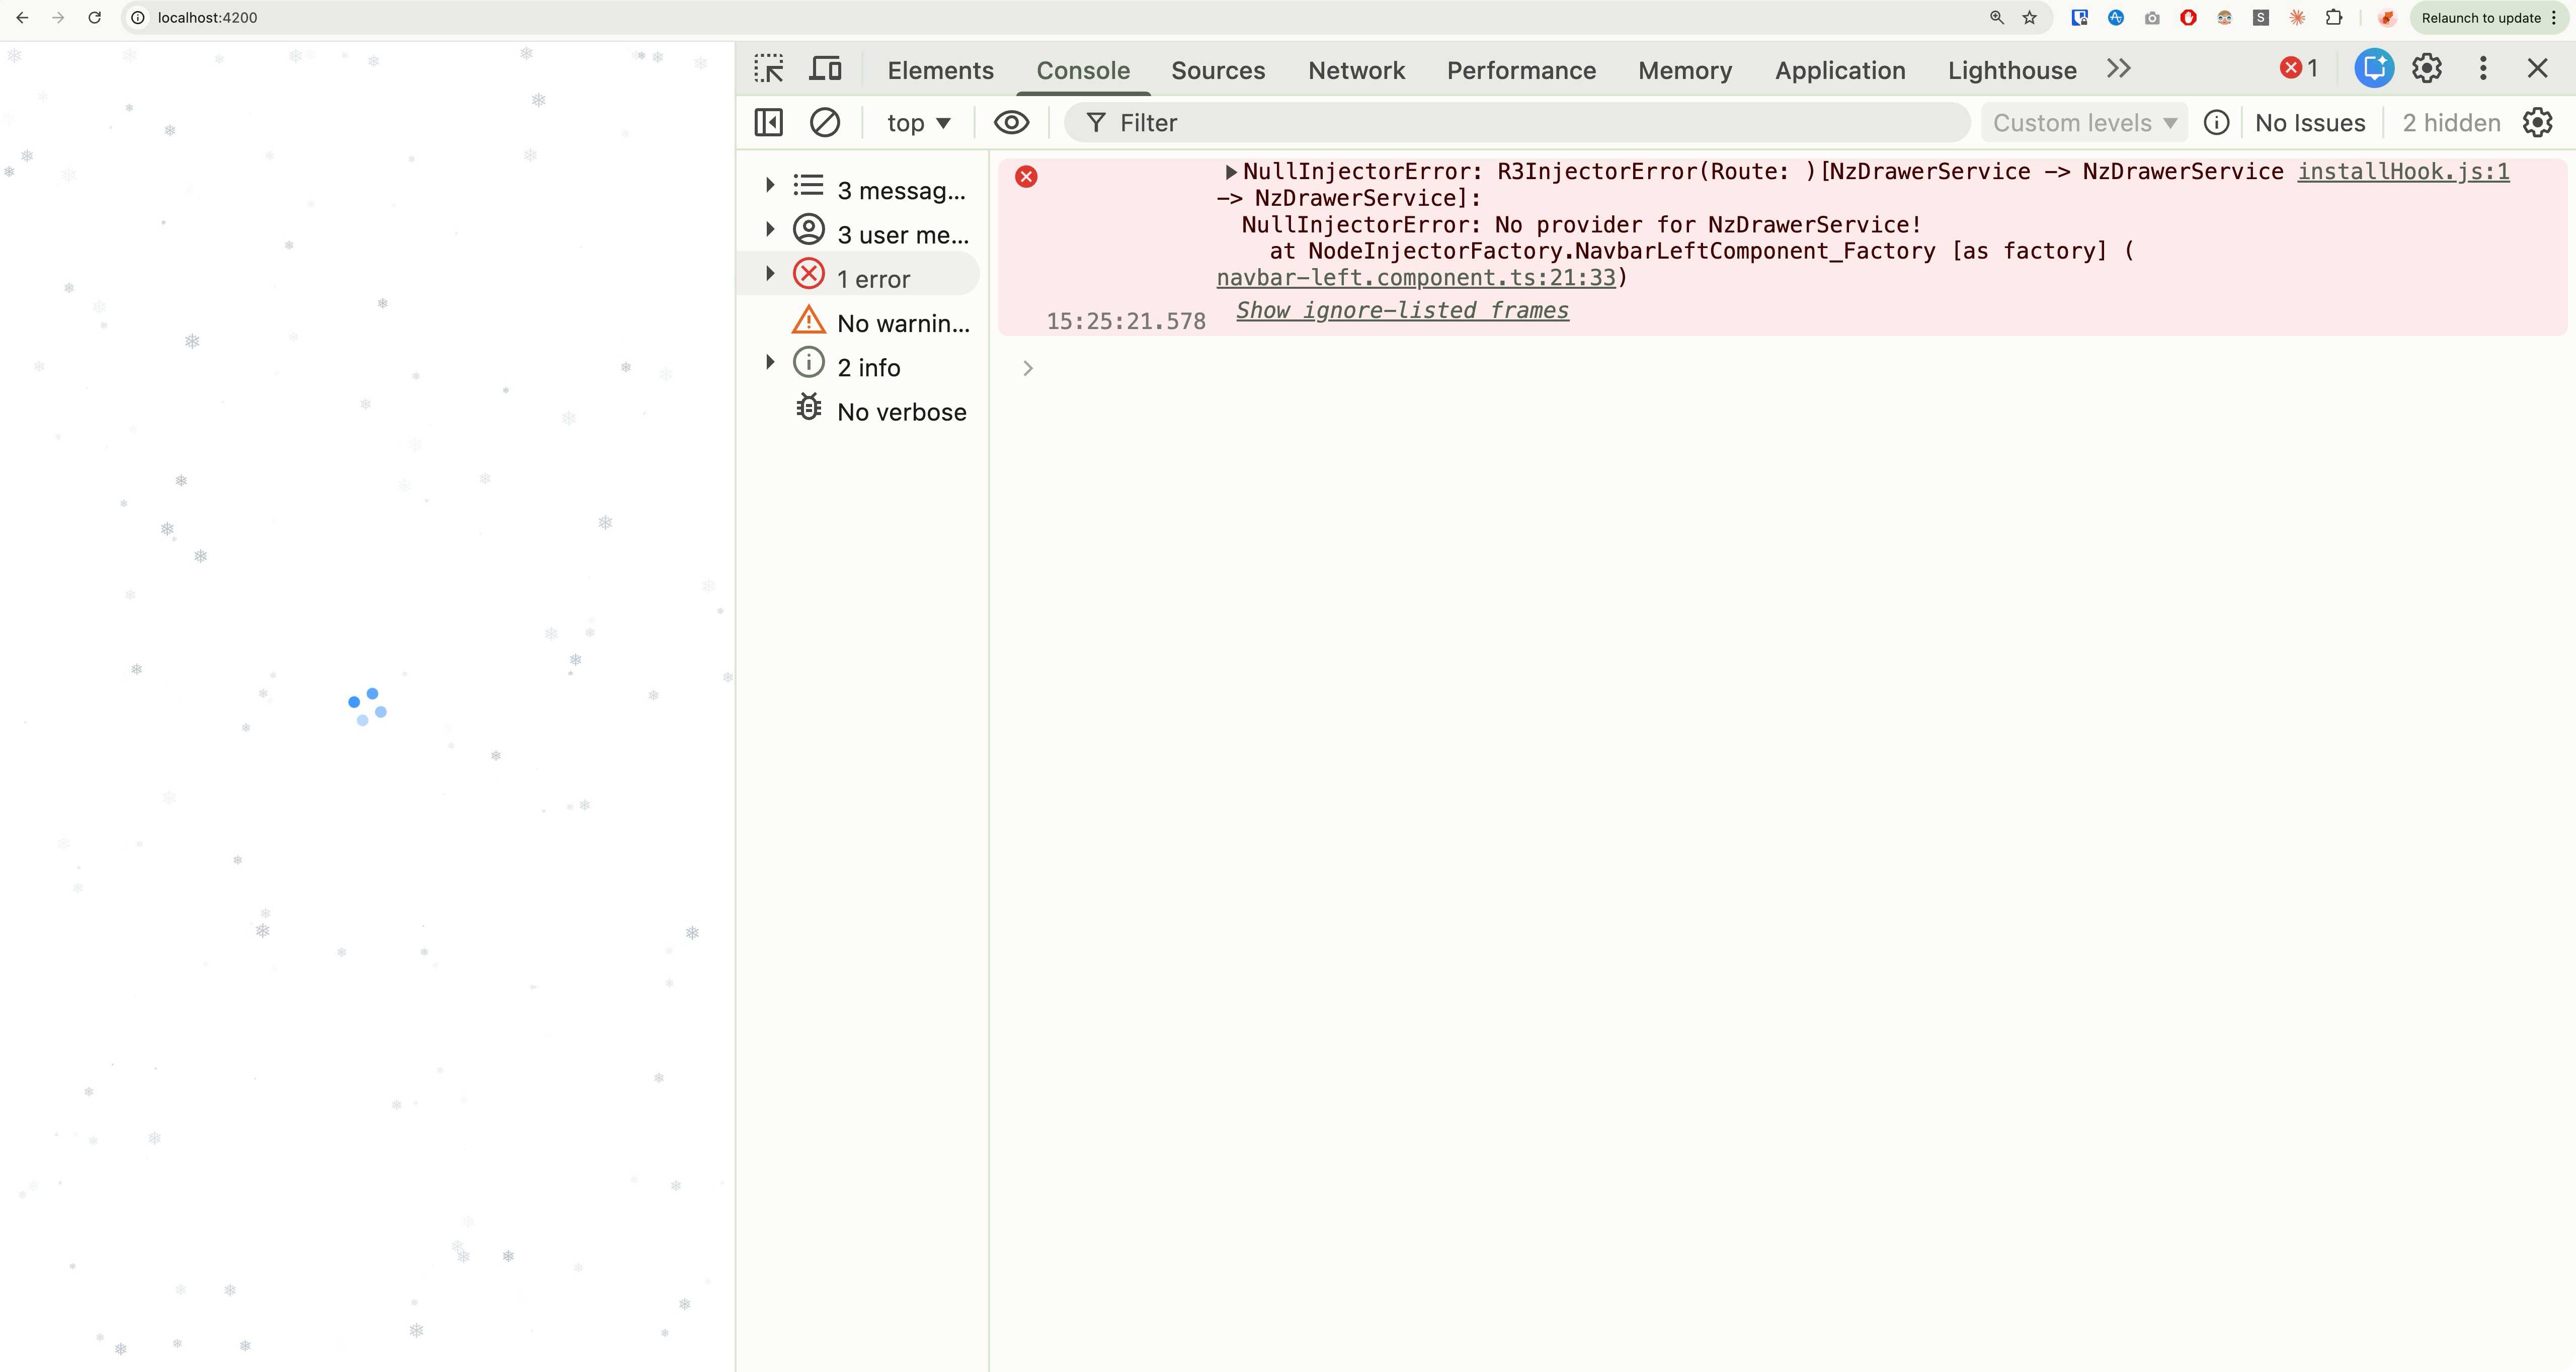Toggle the console sidebar panel icon
The image size is (2576, 1372).
tap(769, 122)
